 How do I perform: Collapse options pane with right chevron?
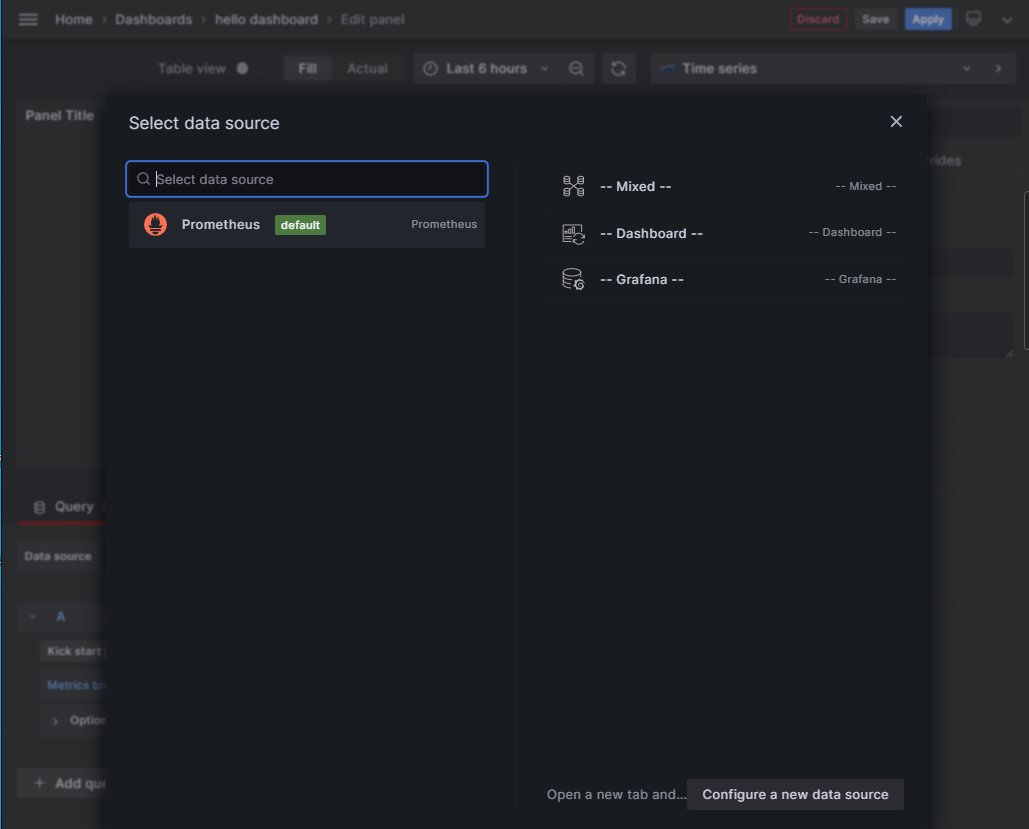tap(998, 68)
